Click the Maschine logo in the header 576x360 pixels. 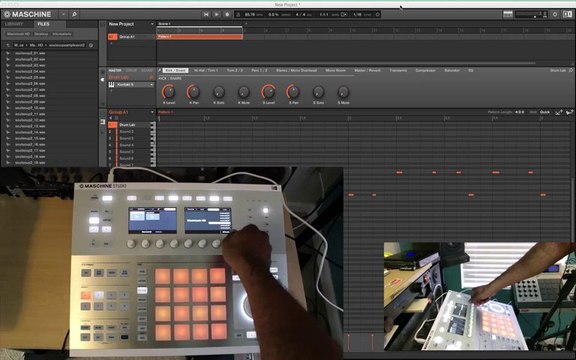[28, 14]
